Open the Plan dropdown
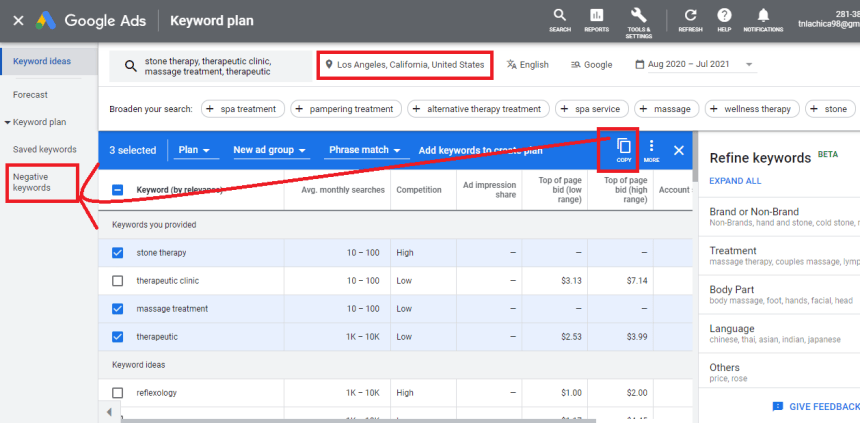Viewport: 860px width, 423px height. [x=194, y=150]
